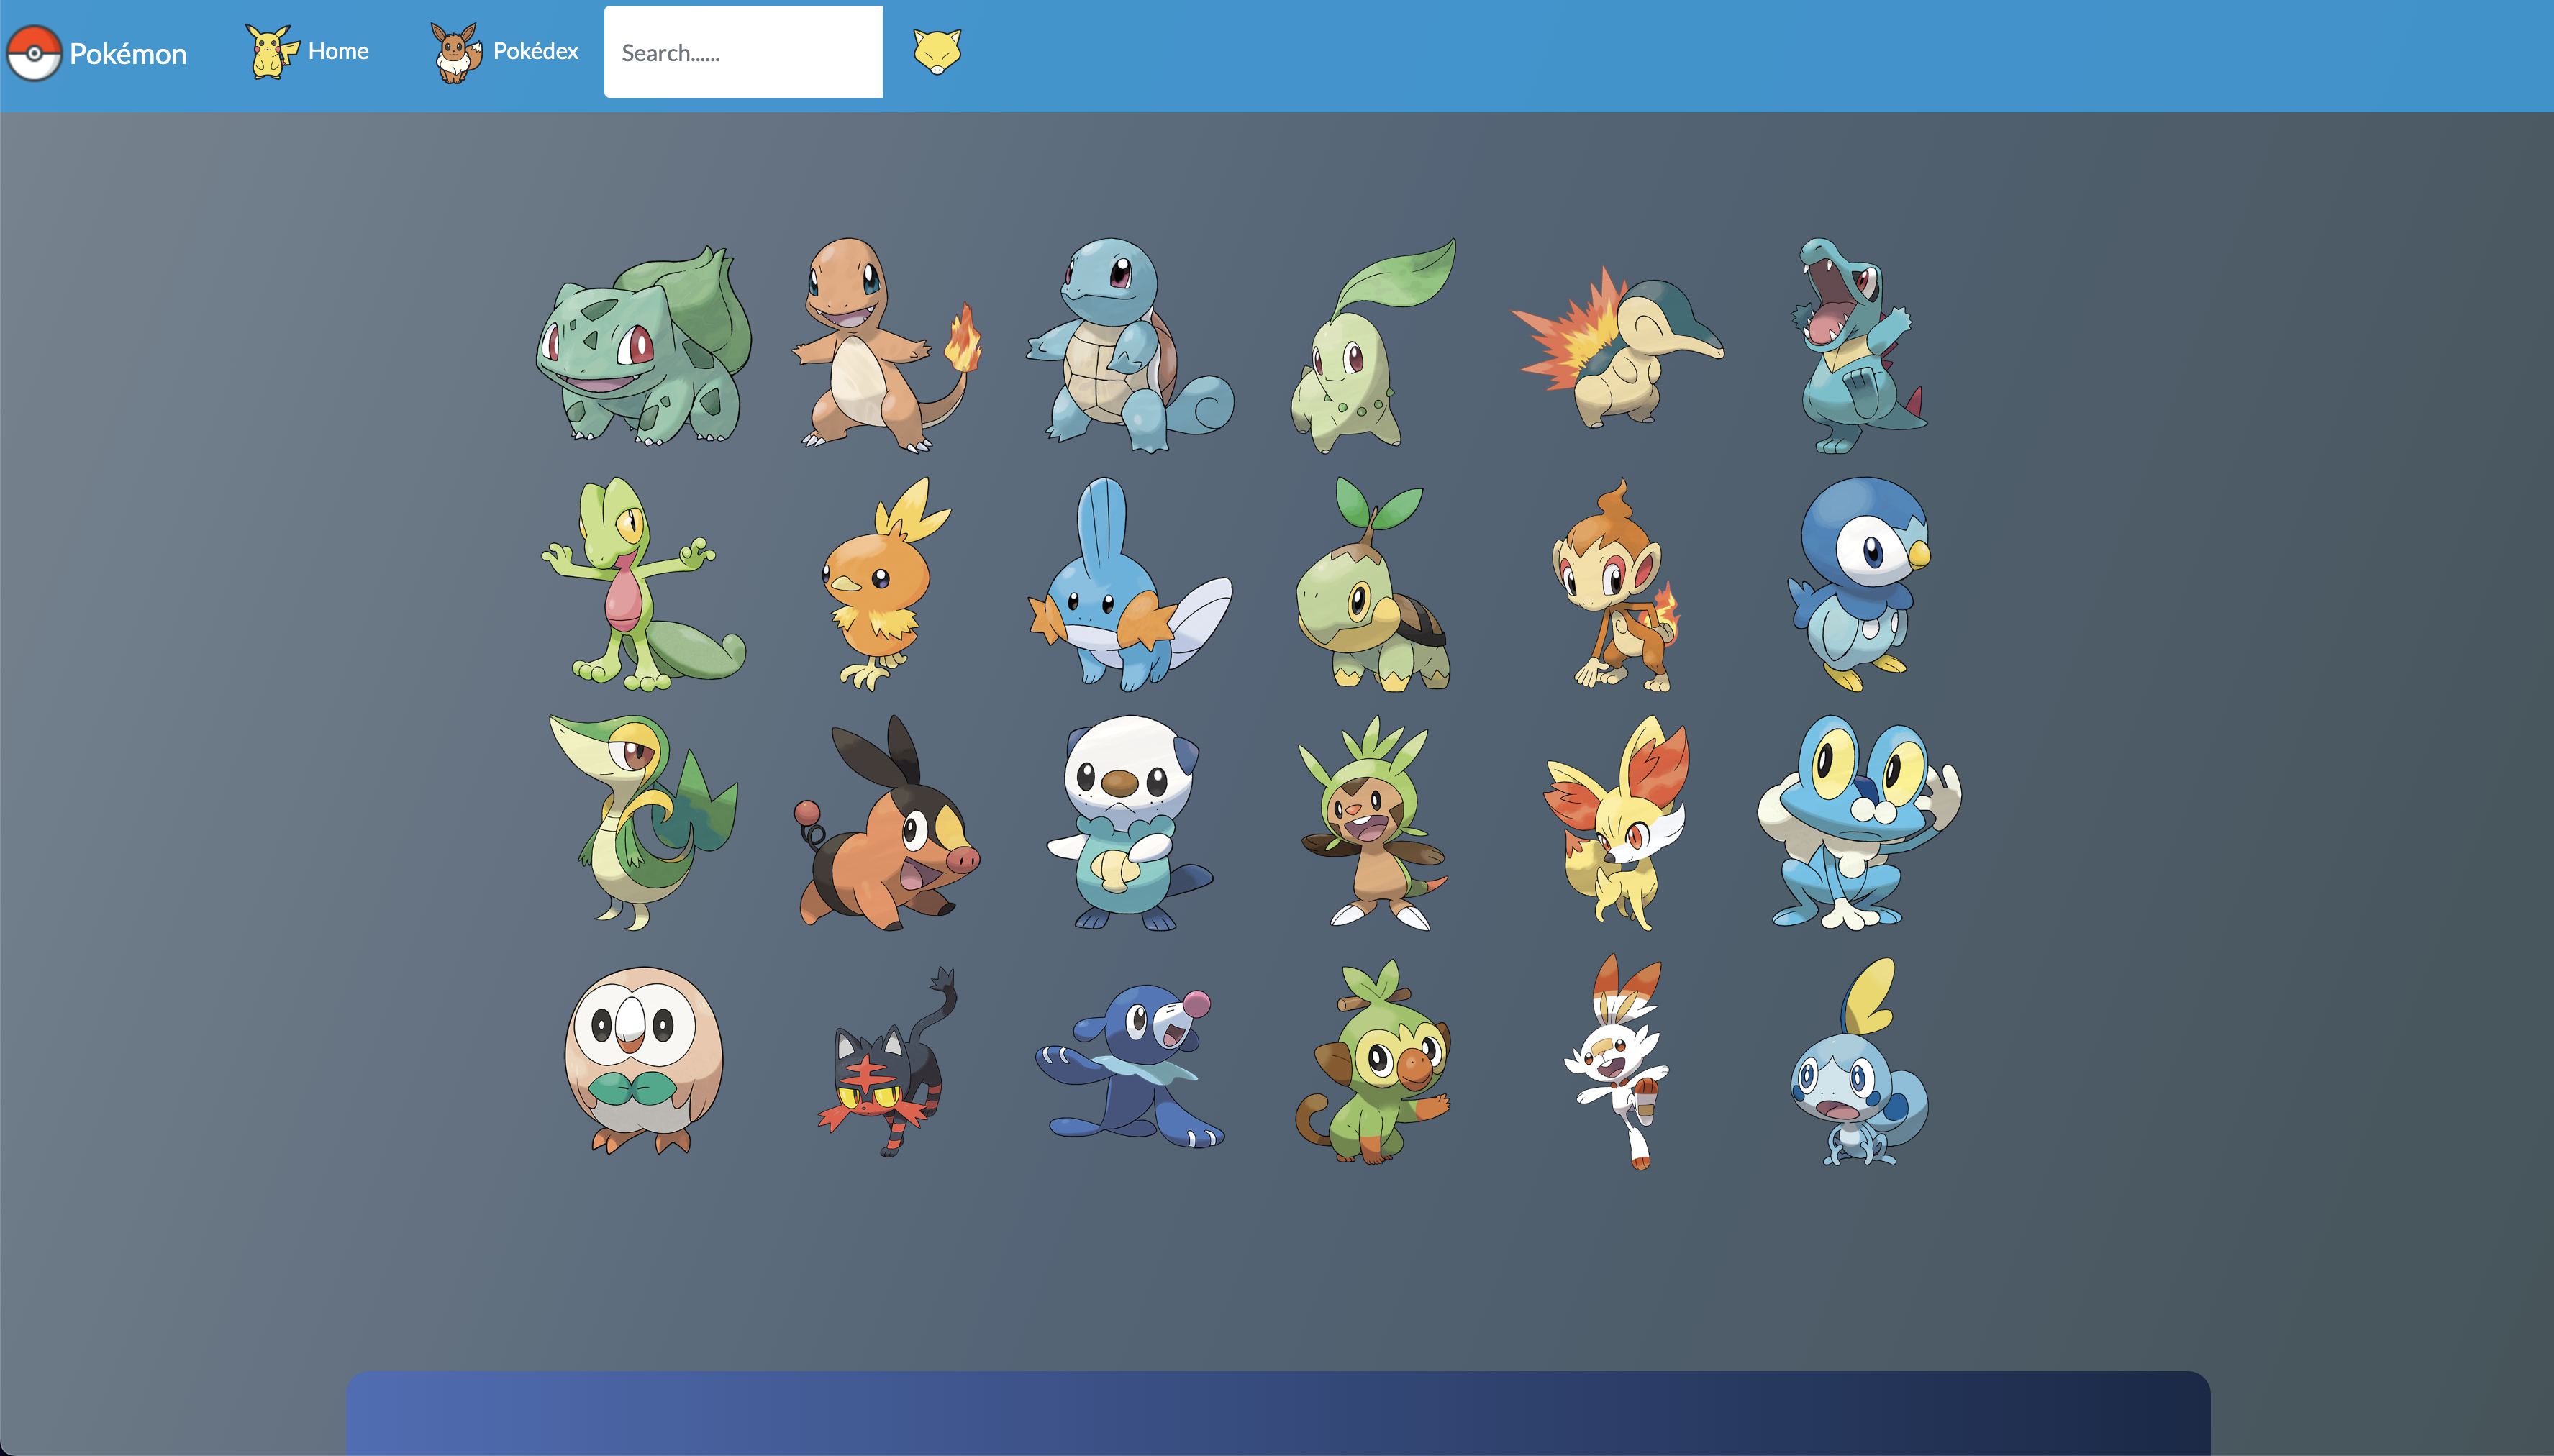2554x1456 pixels.
Task: Open the Pokédex nav link
Action: (536, 51)
